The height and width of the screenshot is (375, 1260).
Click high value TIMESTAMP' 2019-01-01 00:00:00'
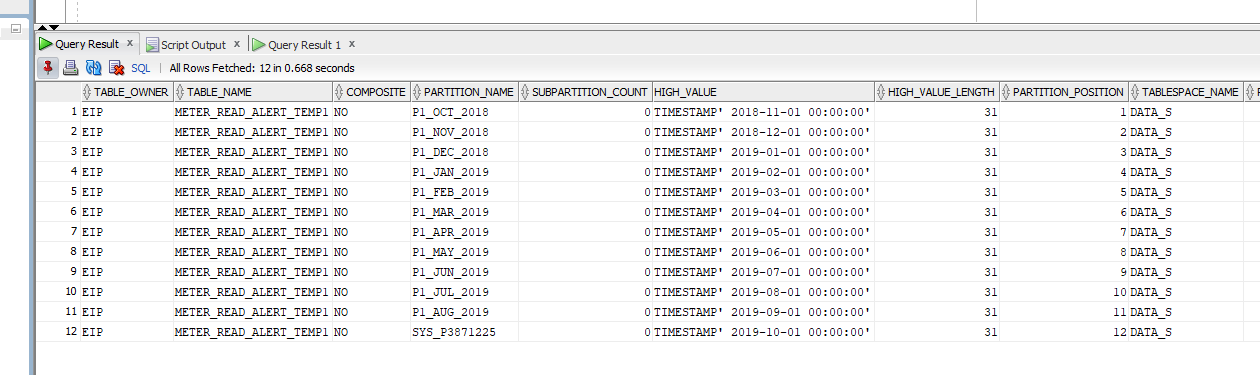pyautogui.click(x=763, y=152)
